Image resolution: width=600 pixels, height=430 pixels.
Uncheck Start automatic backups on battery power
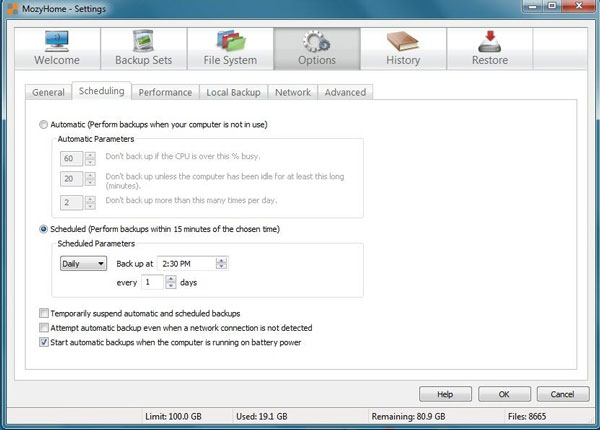44,342
